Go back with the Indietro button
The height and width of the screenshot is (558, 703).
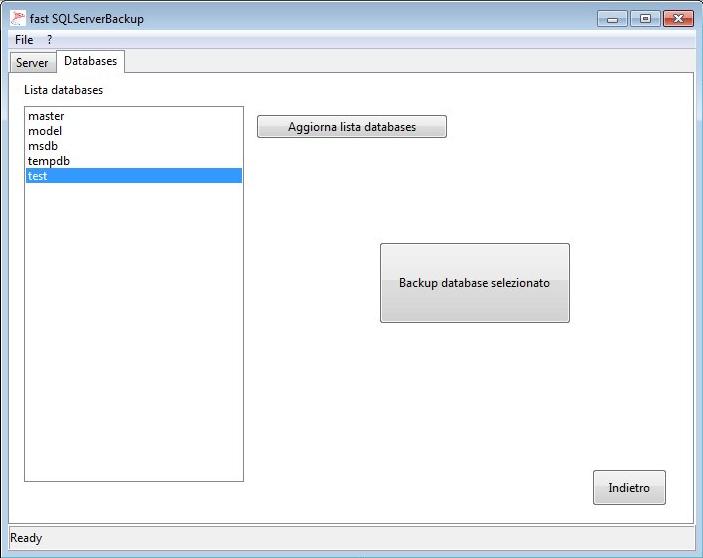click(629, 488)
